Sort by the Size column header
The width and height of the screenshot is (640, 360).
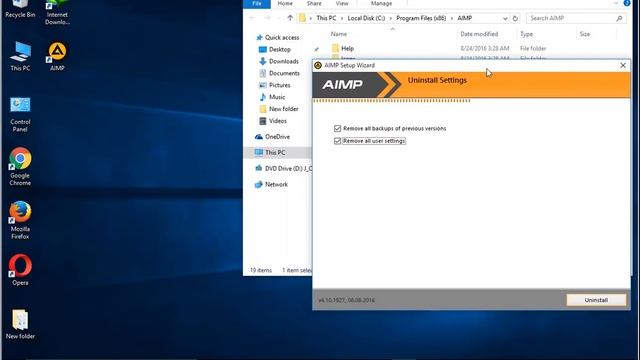tap(585, 34)
